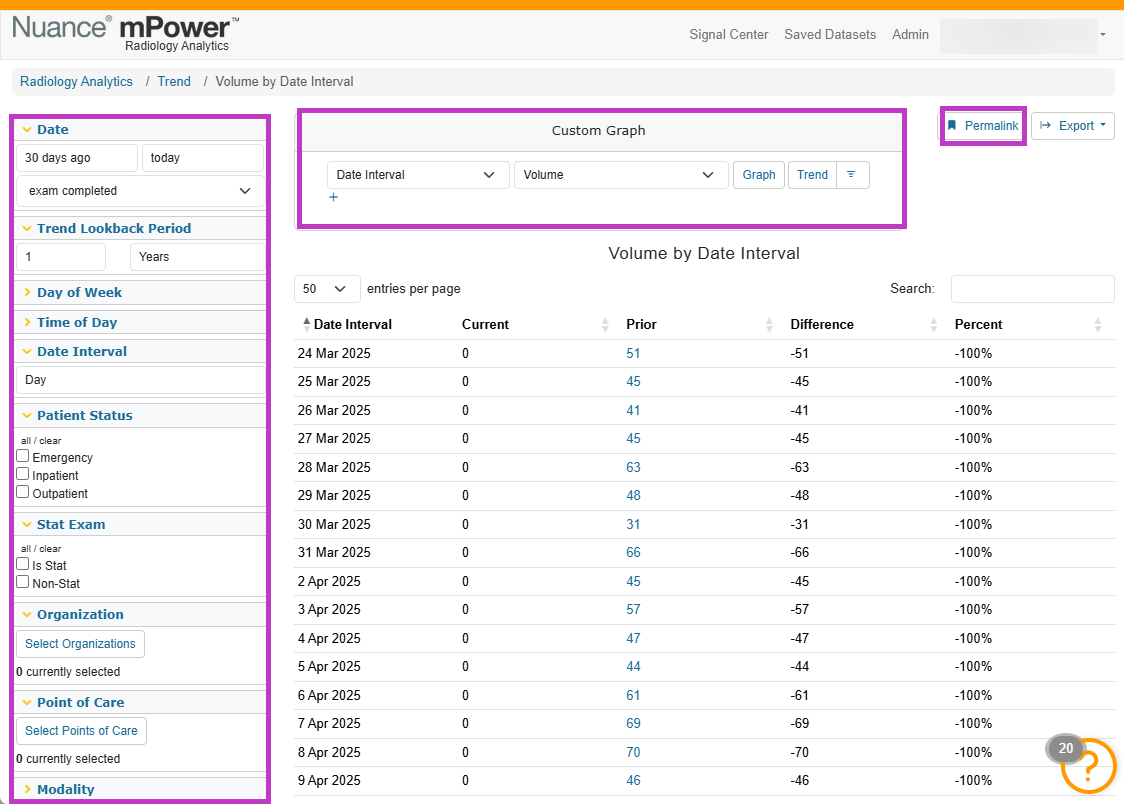Add another graph dimension with plus icon
Image resolution: width=1124 pixels, height=804 pixels.
point(333,197)
